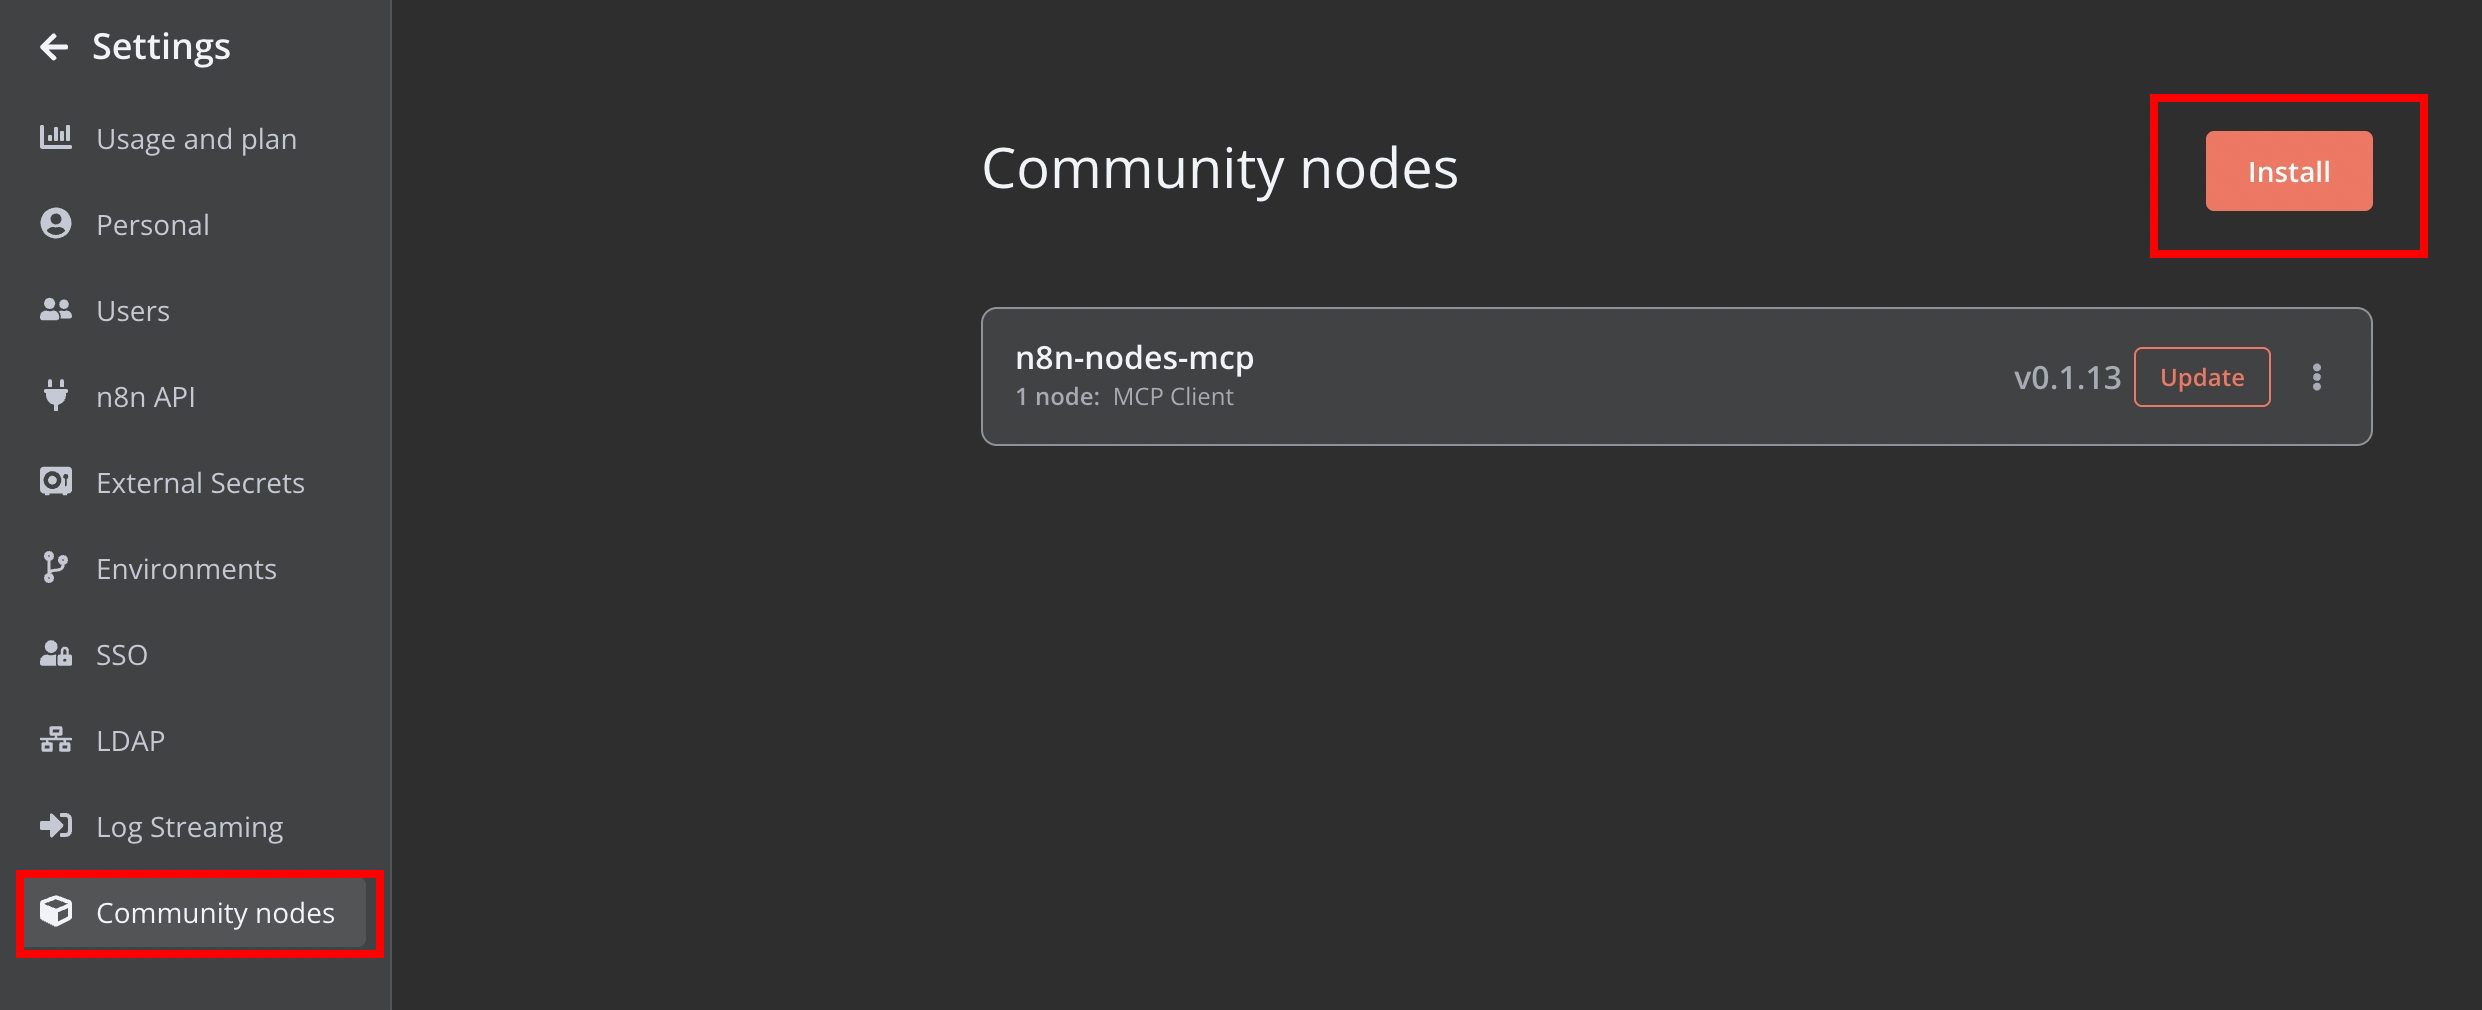Click the LDAP network icon

point(56,739)
